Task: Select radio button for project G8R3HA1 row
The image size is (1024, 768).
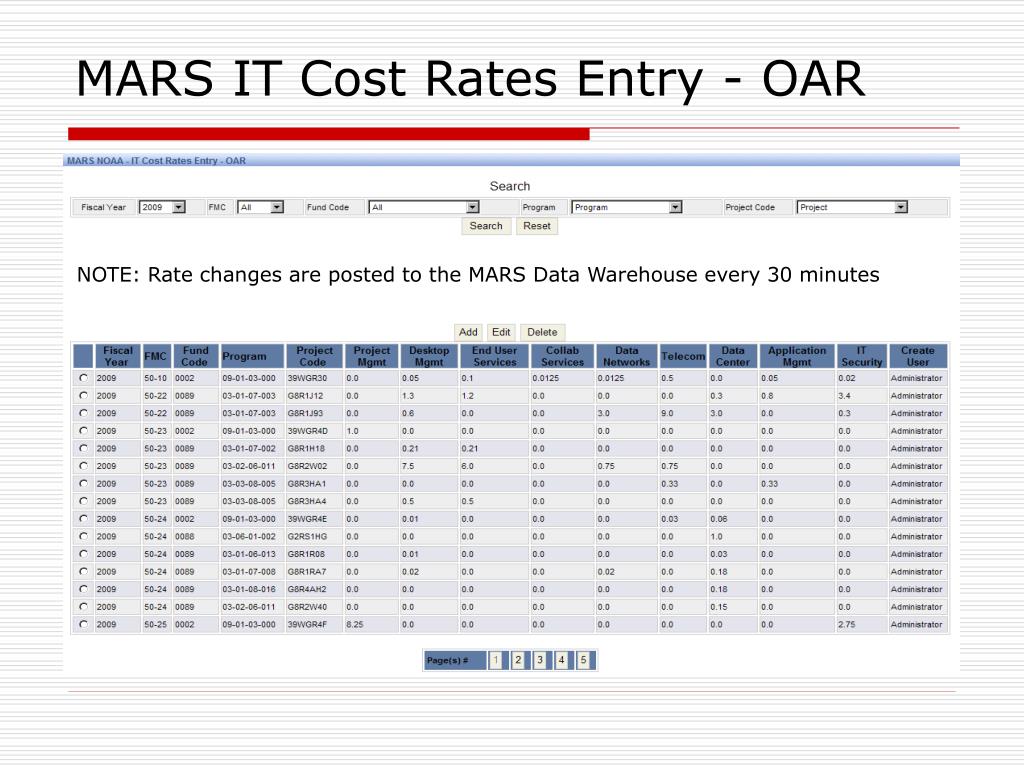Action: tap(84, 483)
